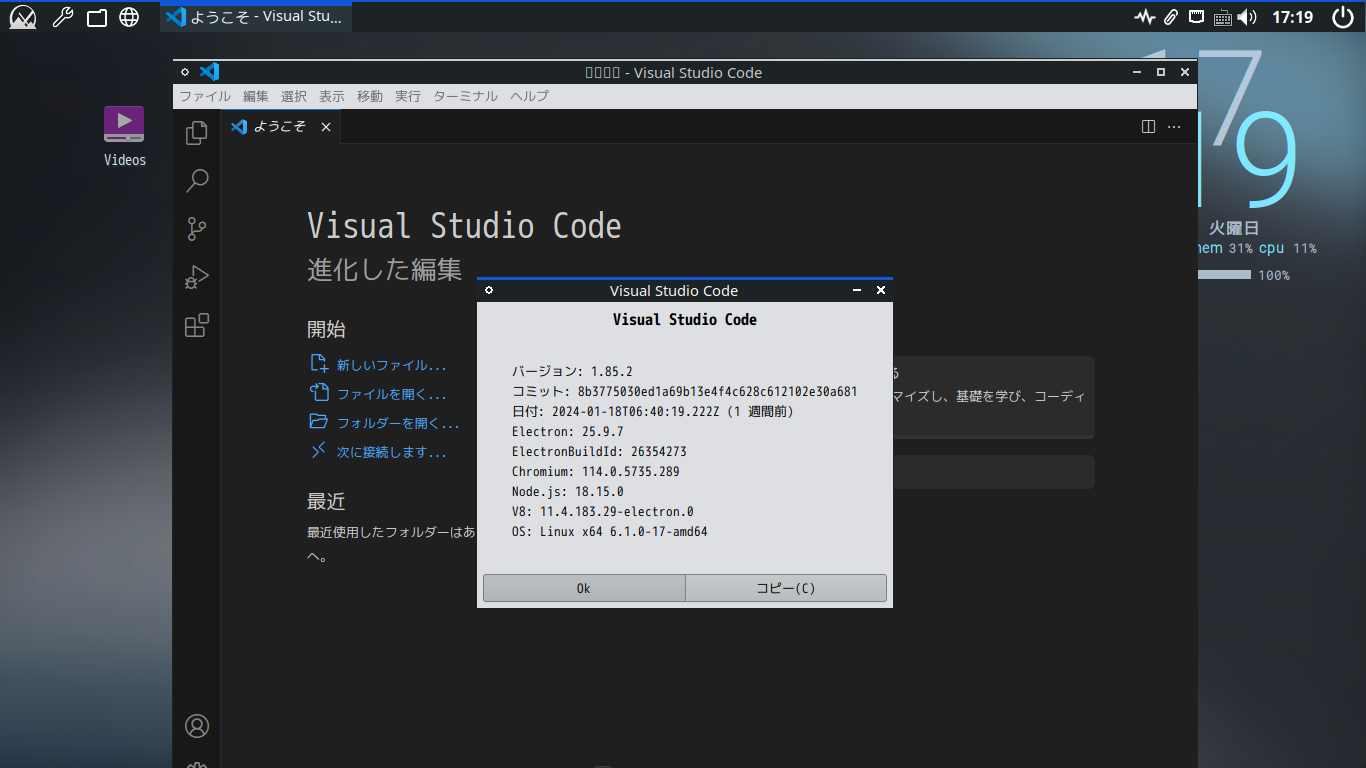Click the remote connect icon beside 次に接続します
Image resolution: width=1366 pixels, height=768 pixels.
[318, 451]
